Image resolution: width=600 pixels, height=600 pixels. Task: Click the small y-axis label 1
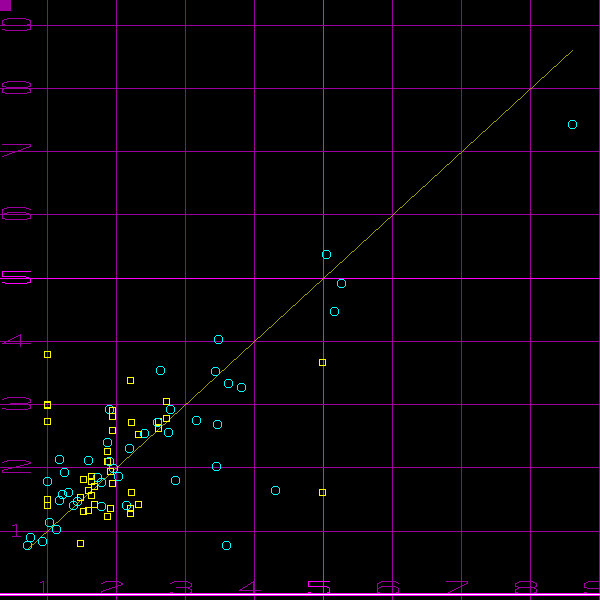[15, 532]
